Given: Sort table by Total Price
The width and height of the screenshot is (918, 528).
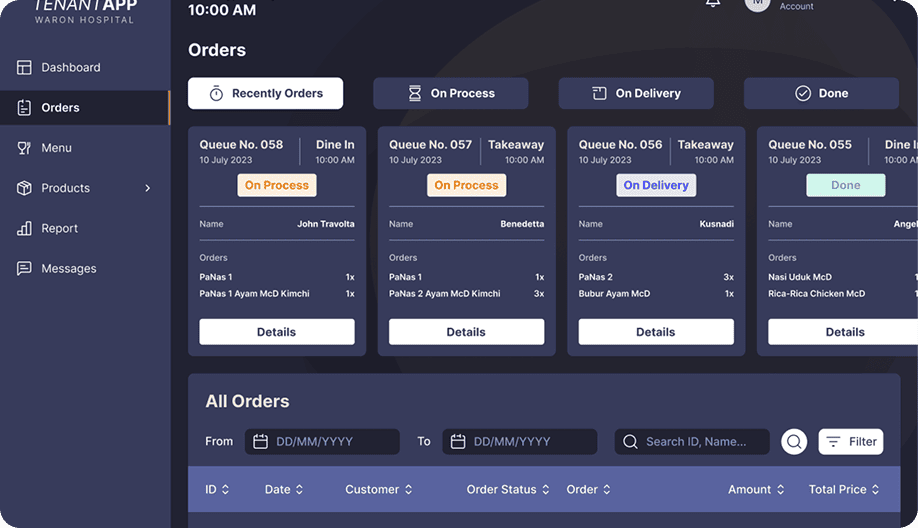Looking at the screenshot, I should tap(844, 490).
